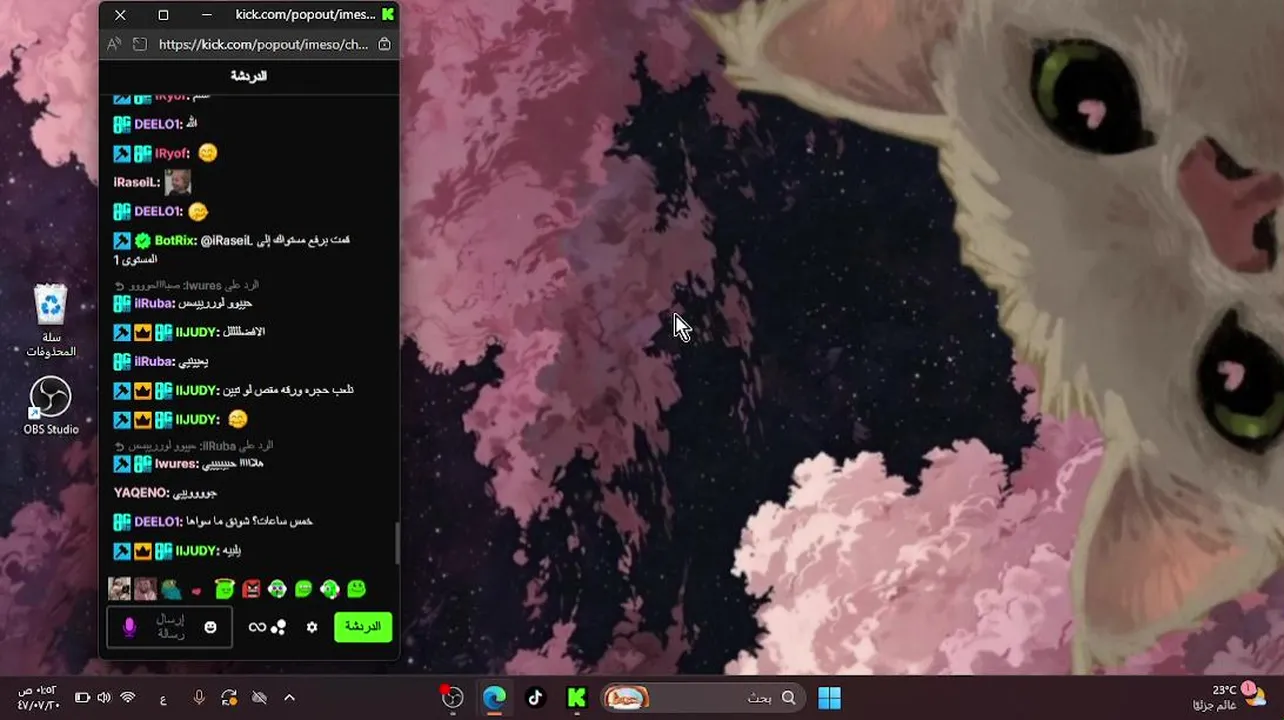1284x720 pixels.
Task: Insert the green headphones emote
Action: (329, 589)
